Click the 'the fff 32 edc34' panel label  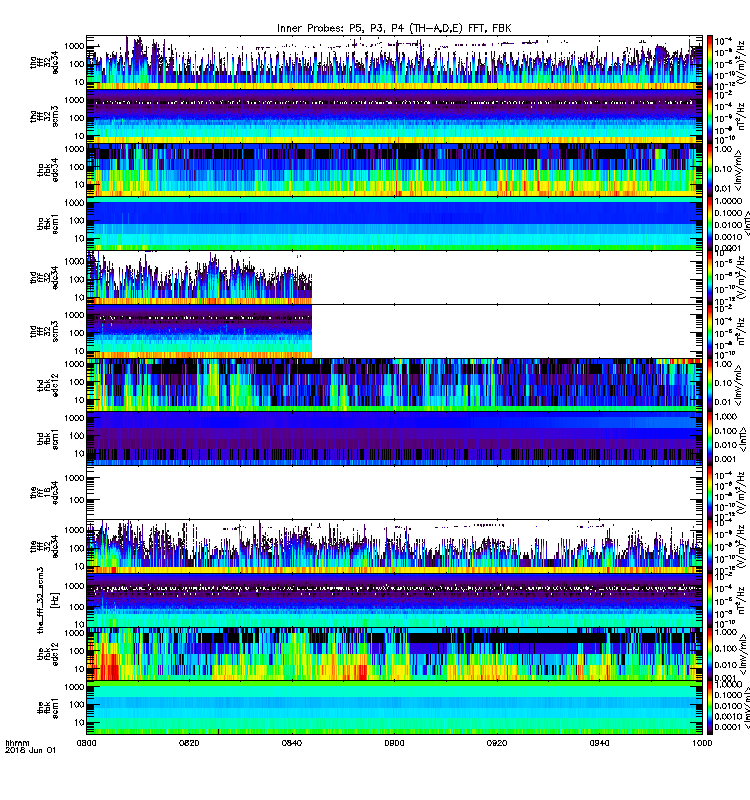44,547
